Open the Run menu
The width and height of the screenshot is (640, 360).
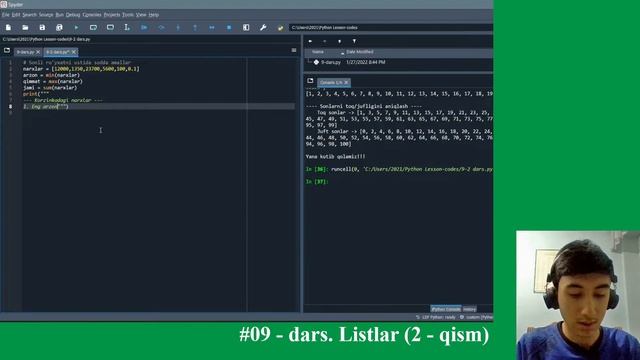(x=60, y=15)
